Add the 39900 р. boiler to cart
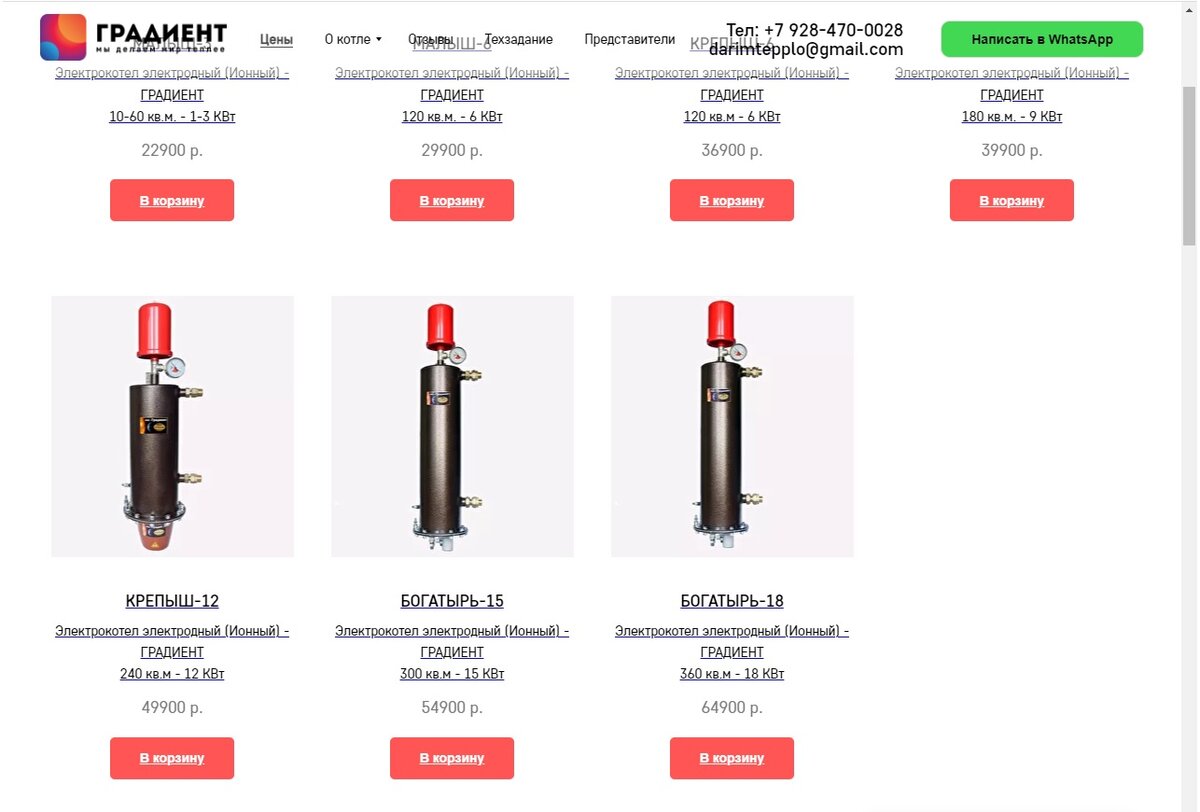Image resolution: width=1200 pixels, height=812 pixels. coord(1012,200)
